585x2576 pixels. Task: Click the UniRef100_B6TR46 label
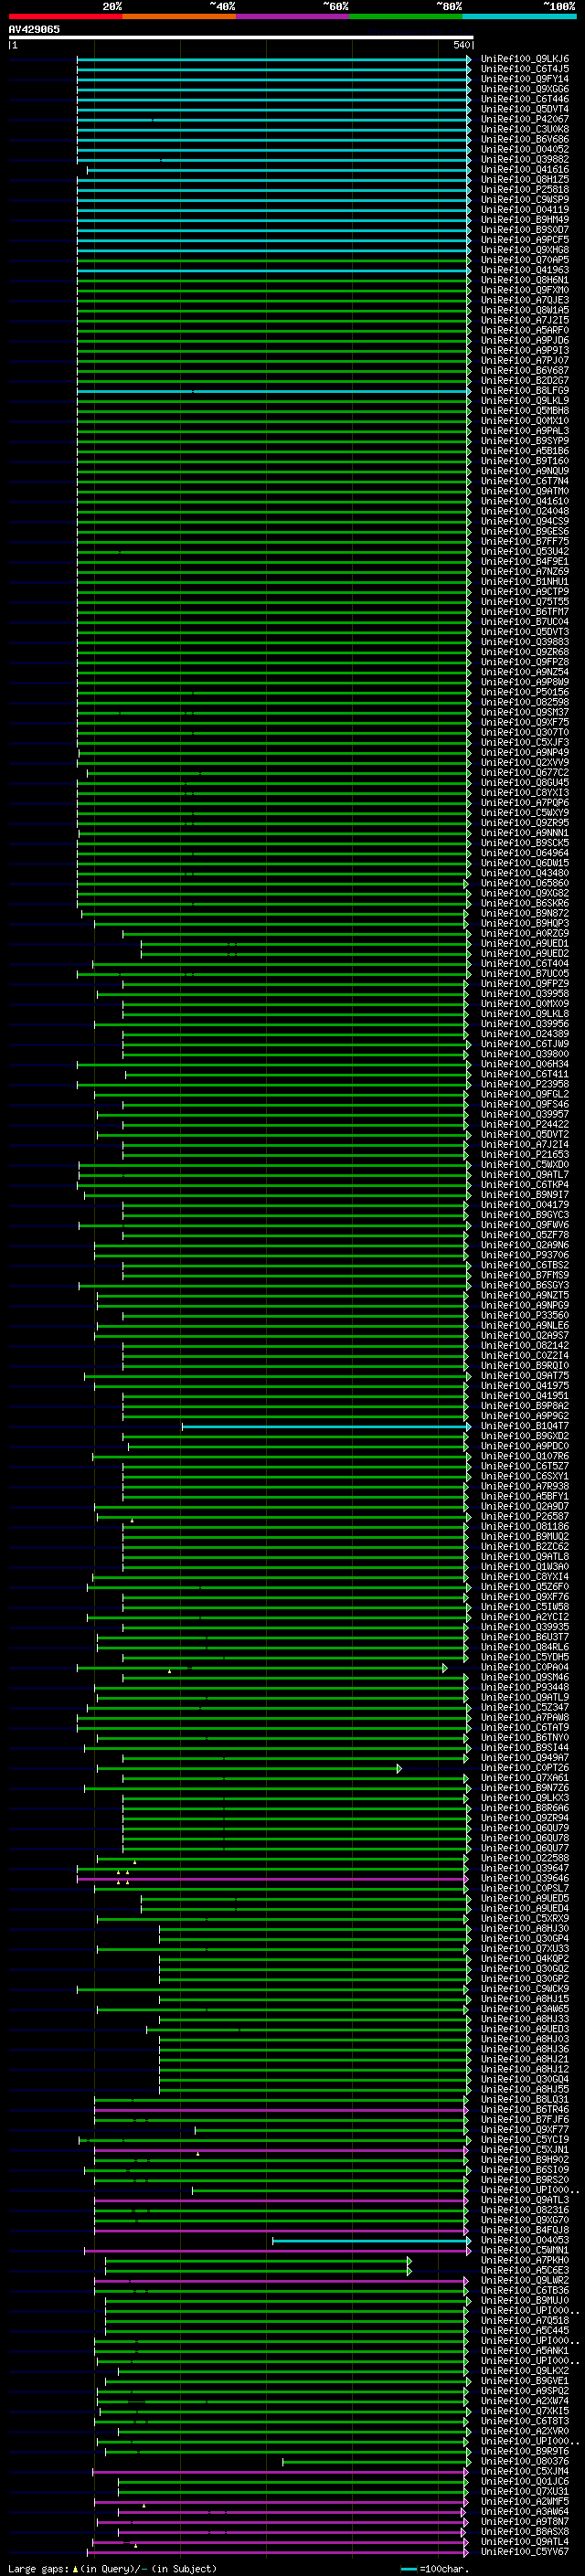[x=525, y=2110]
